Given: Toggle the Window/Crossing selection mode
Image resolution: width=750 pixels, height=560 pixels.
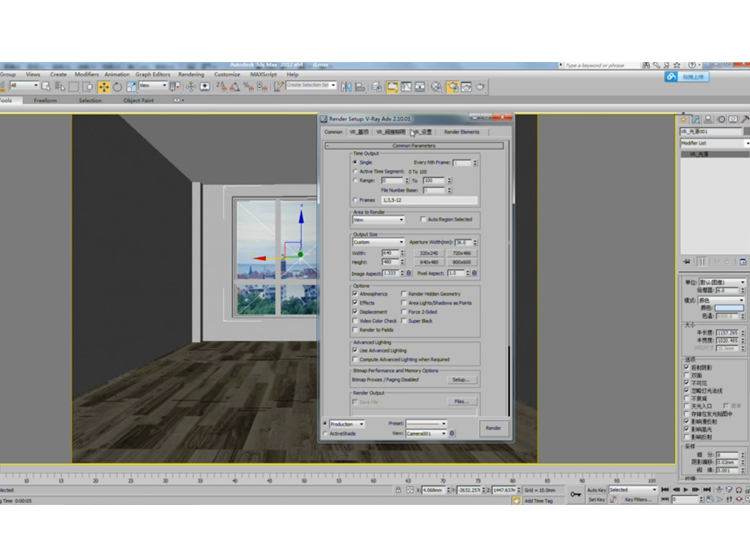Looking at the screenshot, I should pyautogui.click(x=88, y=87).
